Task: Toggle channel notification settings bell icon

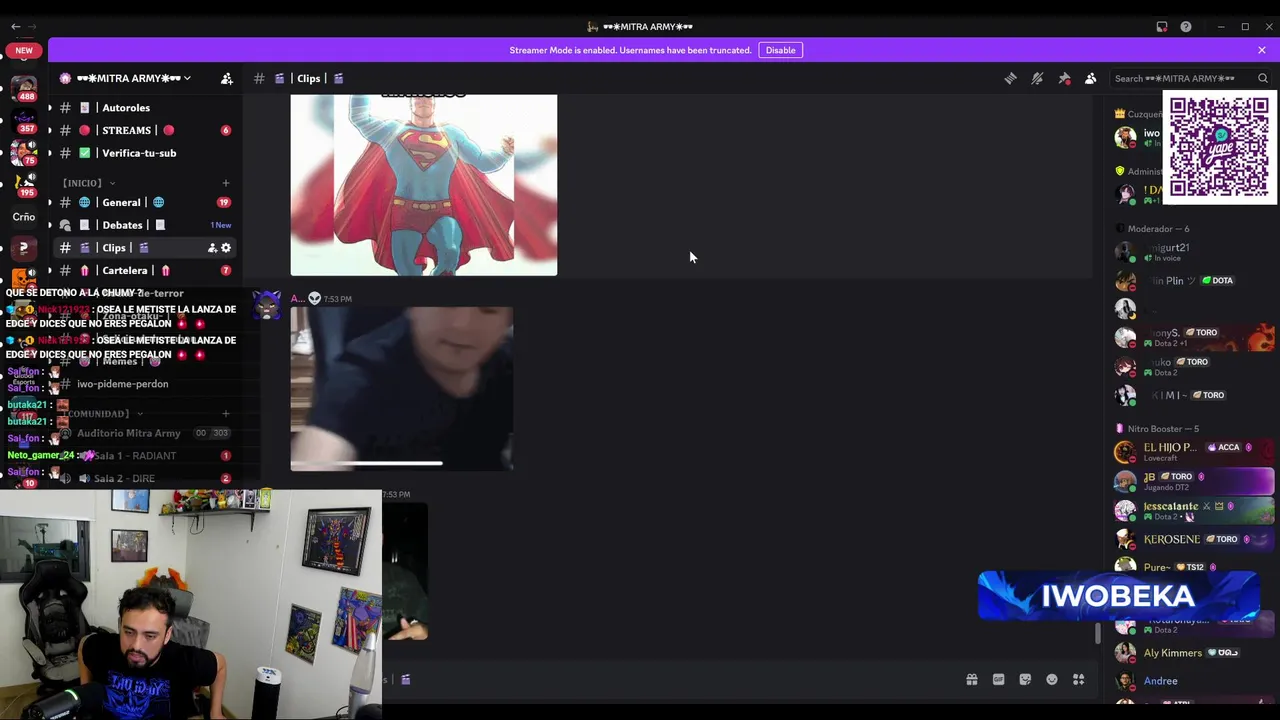Action: (1037, 78)
